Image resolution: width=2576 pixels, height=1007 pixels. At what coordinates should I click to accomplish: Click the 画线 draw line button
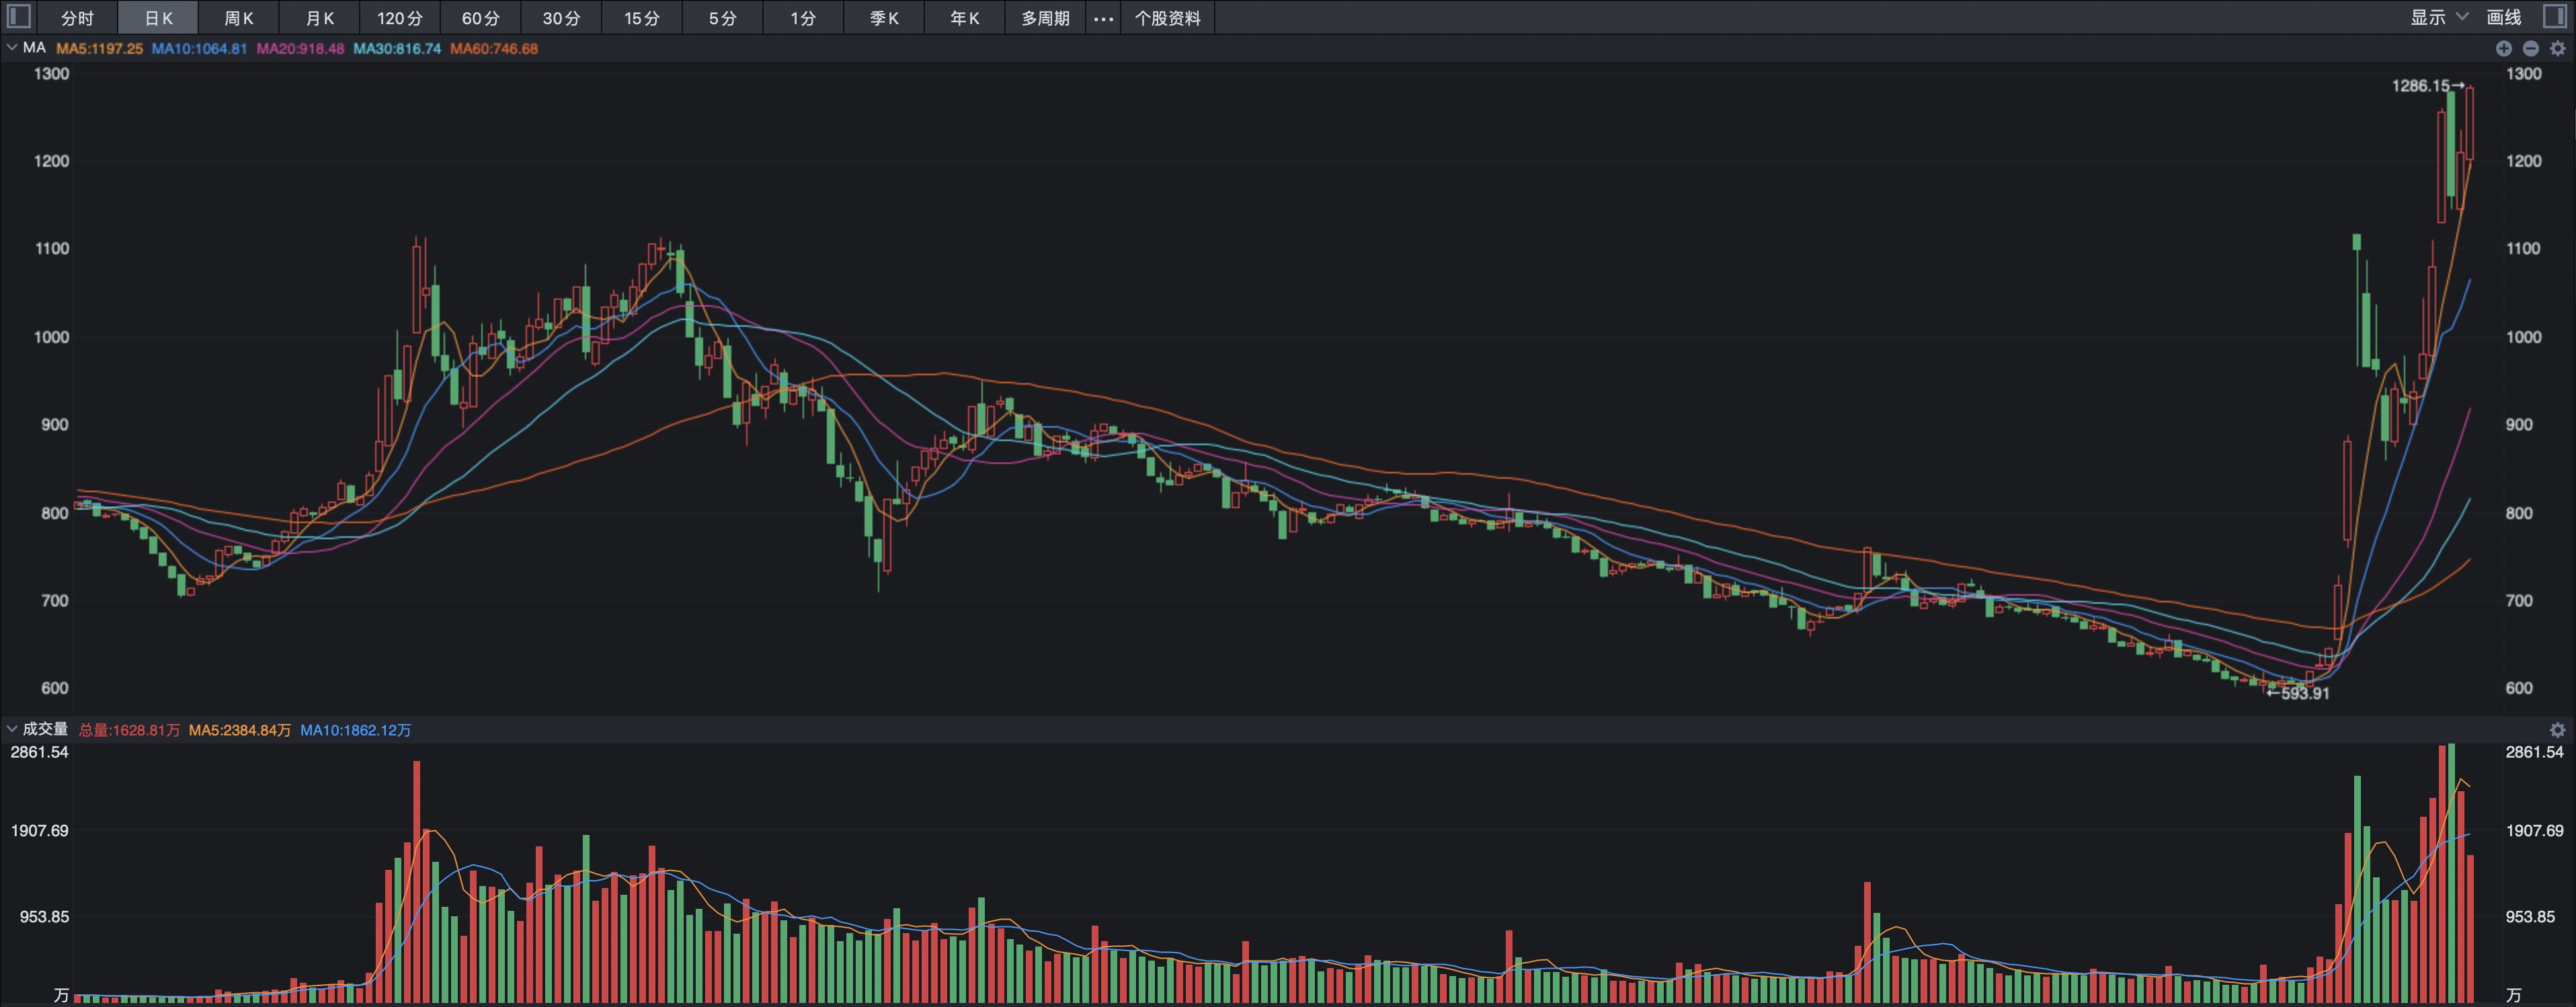coord(2503,17)
